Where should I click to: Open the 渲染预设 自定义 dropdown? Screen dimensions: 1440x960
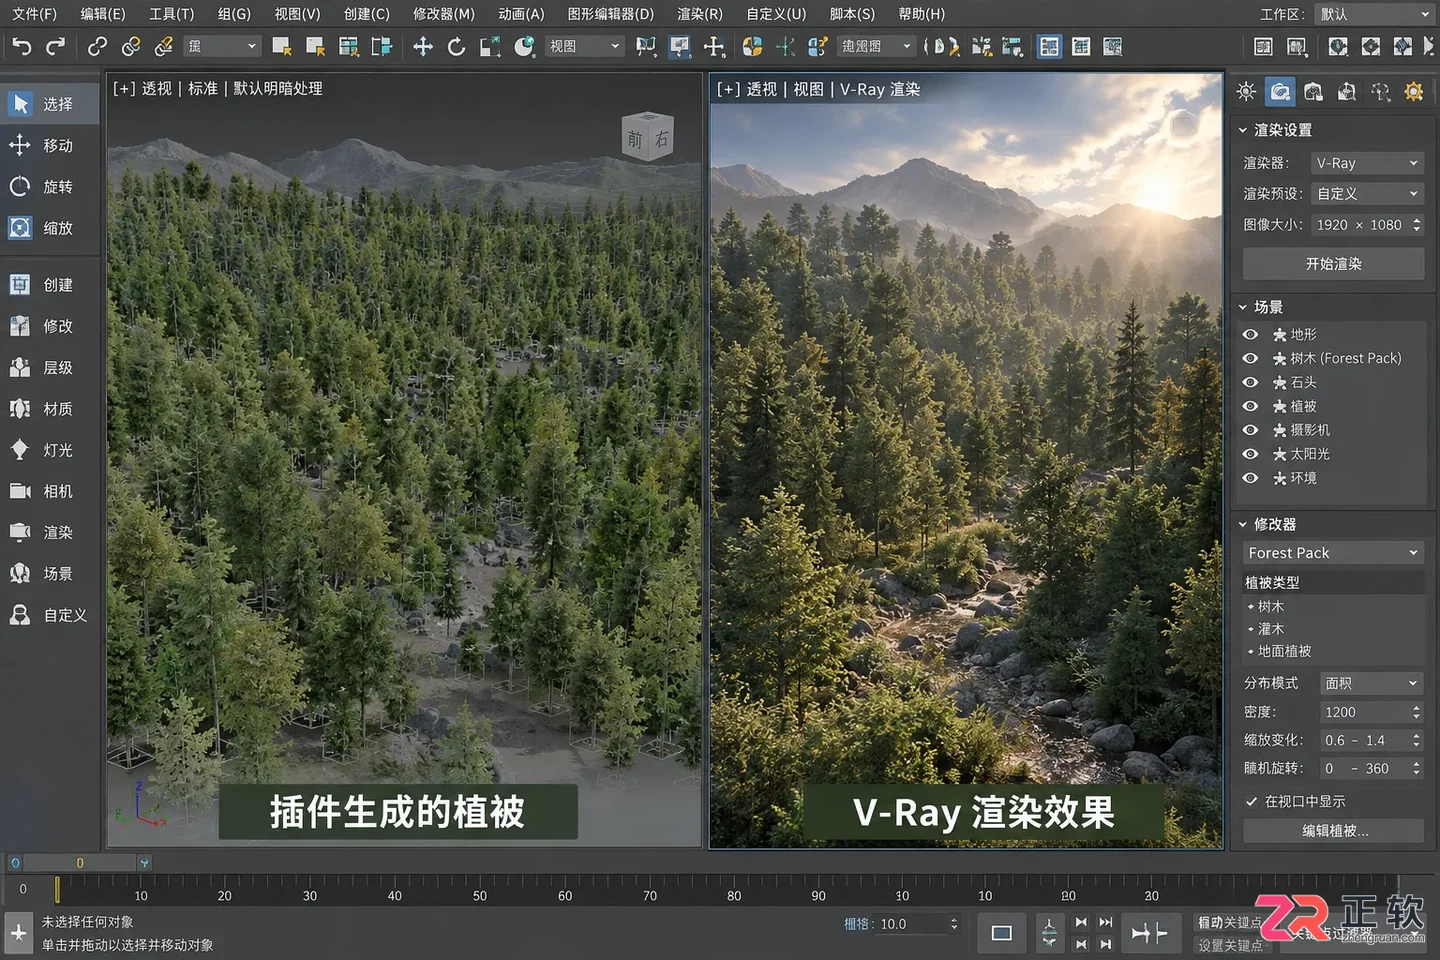(x=1367, y=194)
